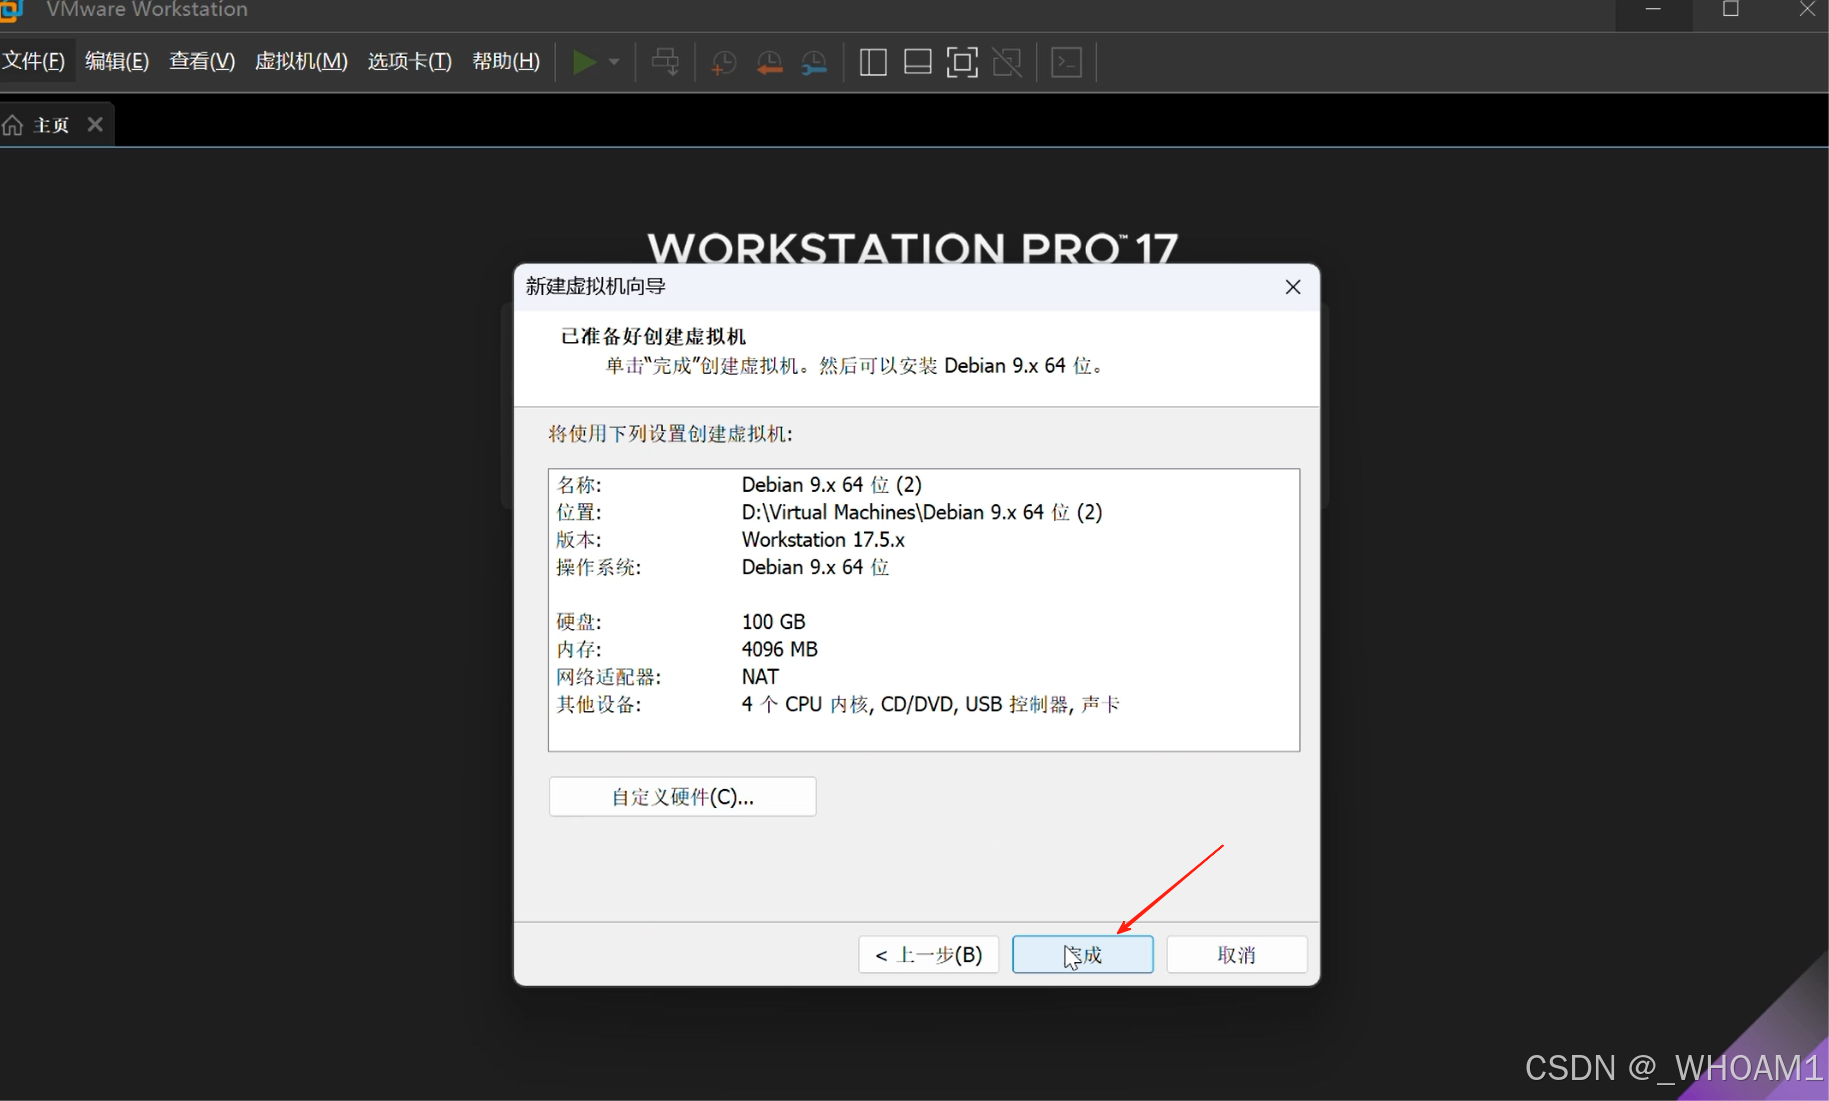This screenshot has width=1829, height=1101.
Task: Click 完成 to create the virtual machine
Action: 1083,955
